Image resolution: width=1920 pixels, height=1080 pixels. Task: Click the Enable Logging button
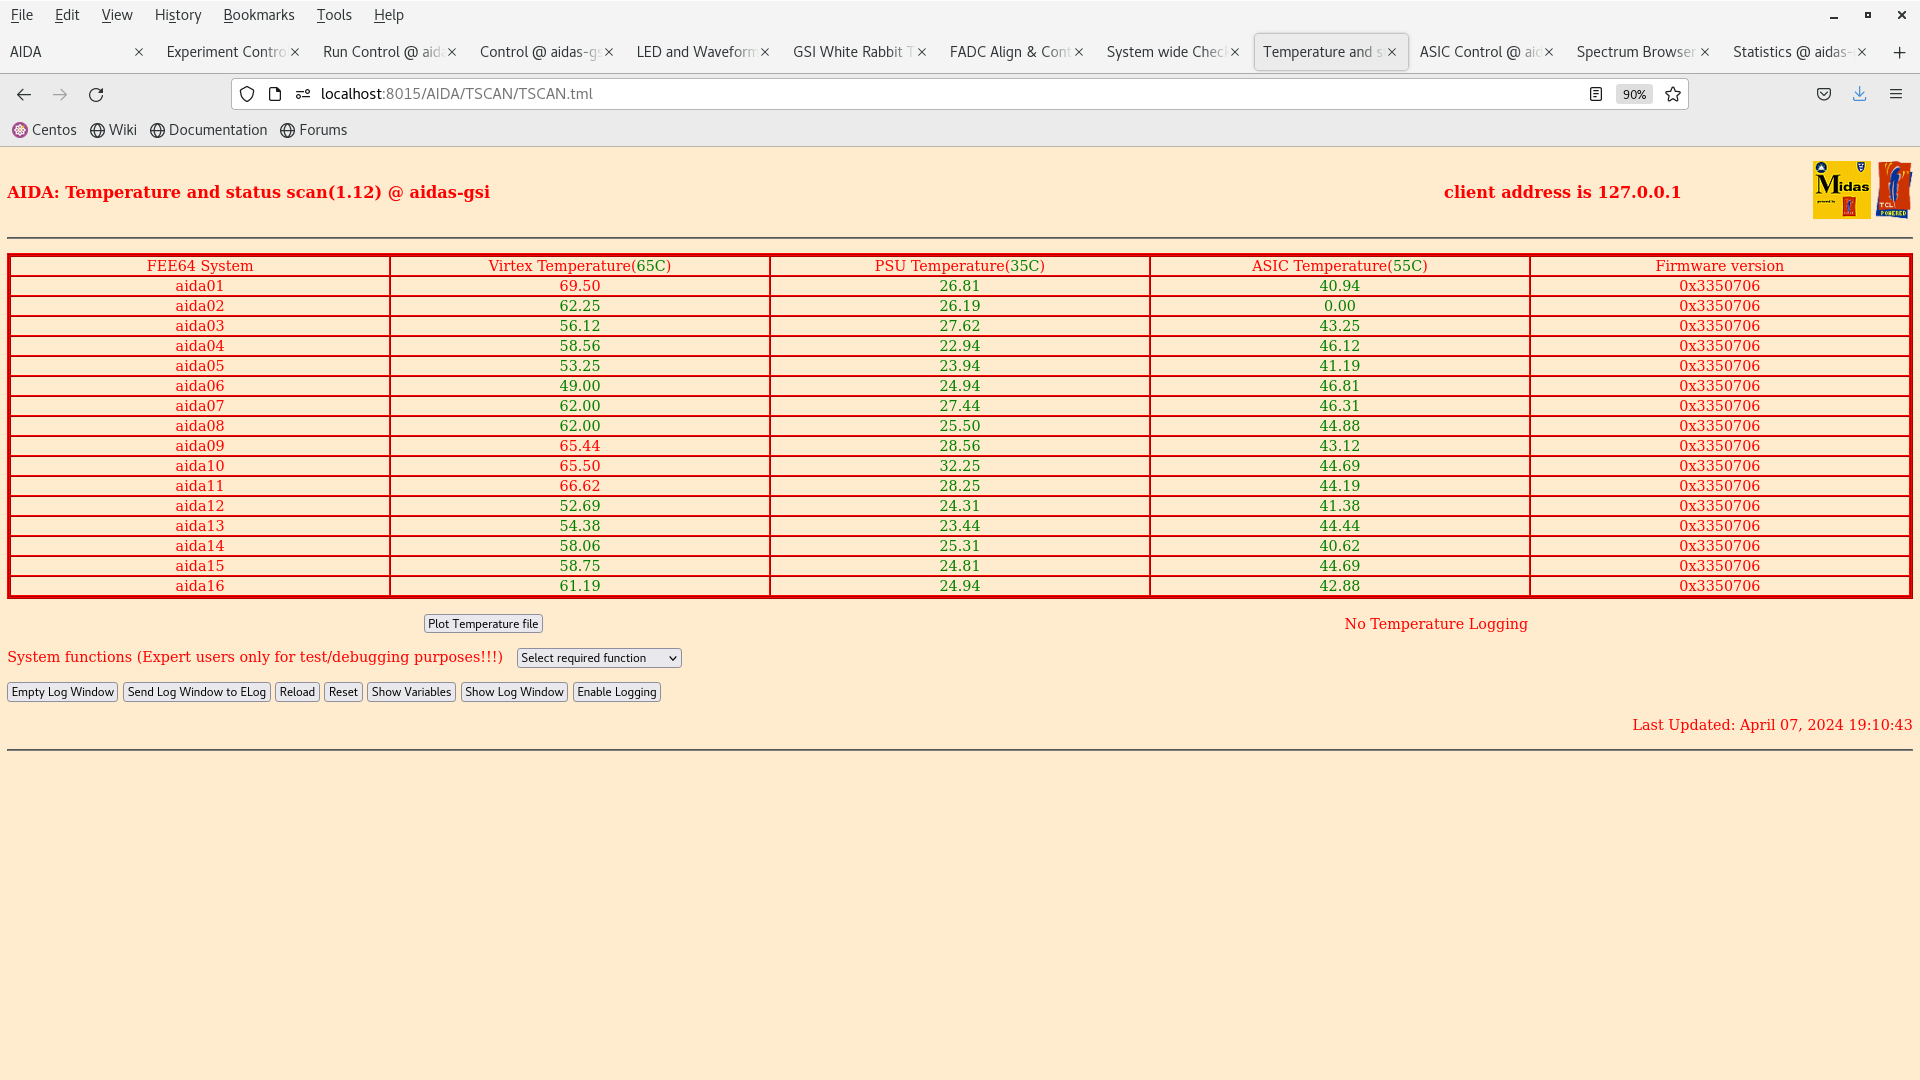(x=616, y=692)
